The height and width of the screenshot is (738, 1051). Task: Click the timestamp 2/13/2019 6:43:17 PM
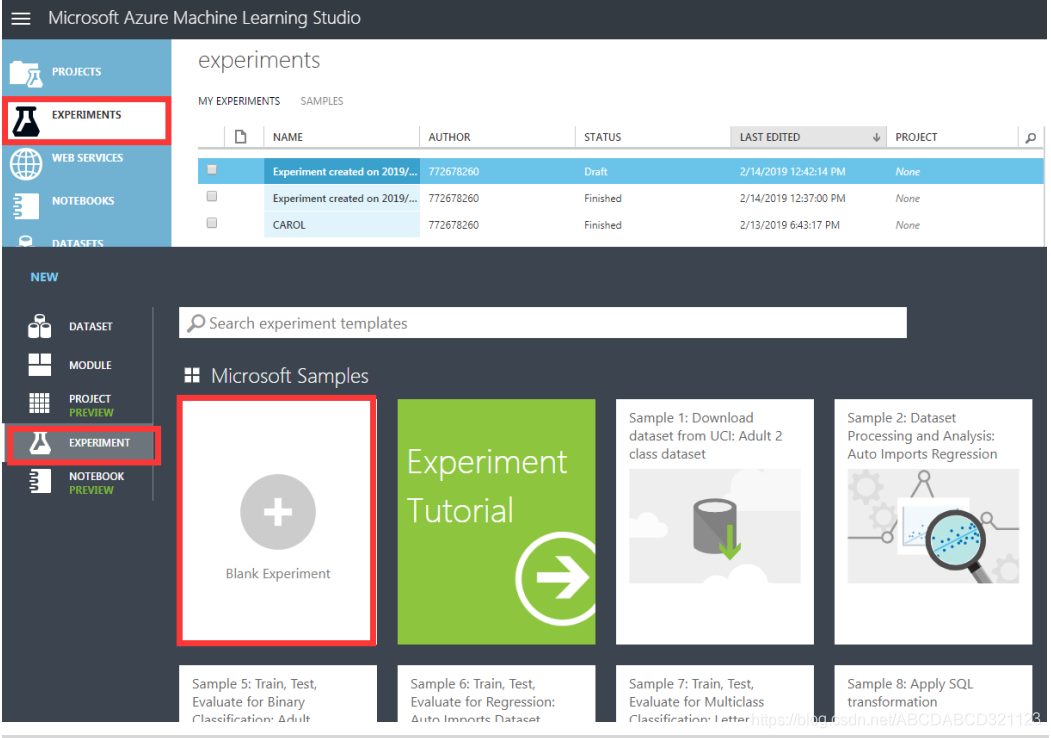point(789,225)
